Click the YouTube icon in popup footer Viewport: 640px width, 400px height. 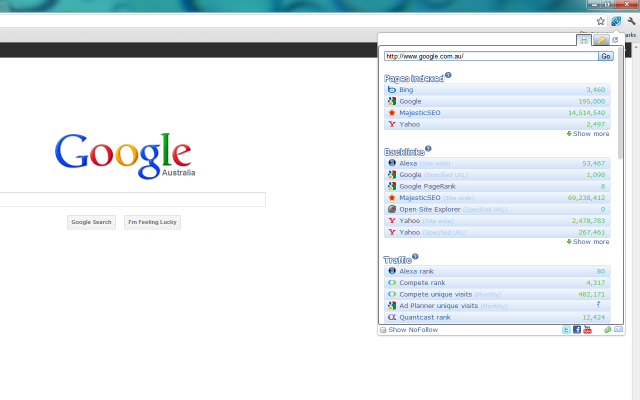[587, 330]
